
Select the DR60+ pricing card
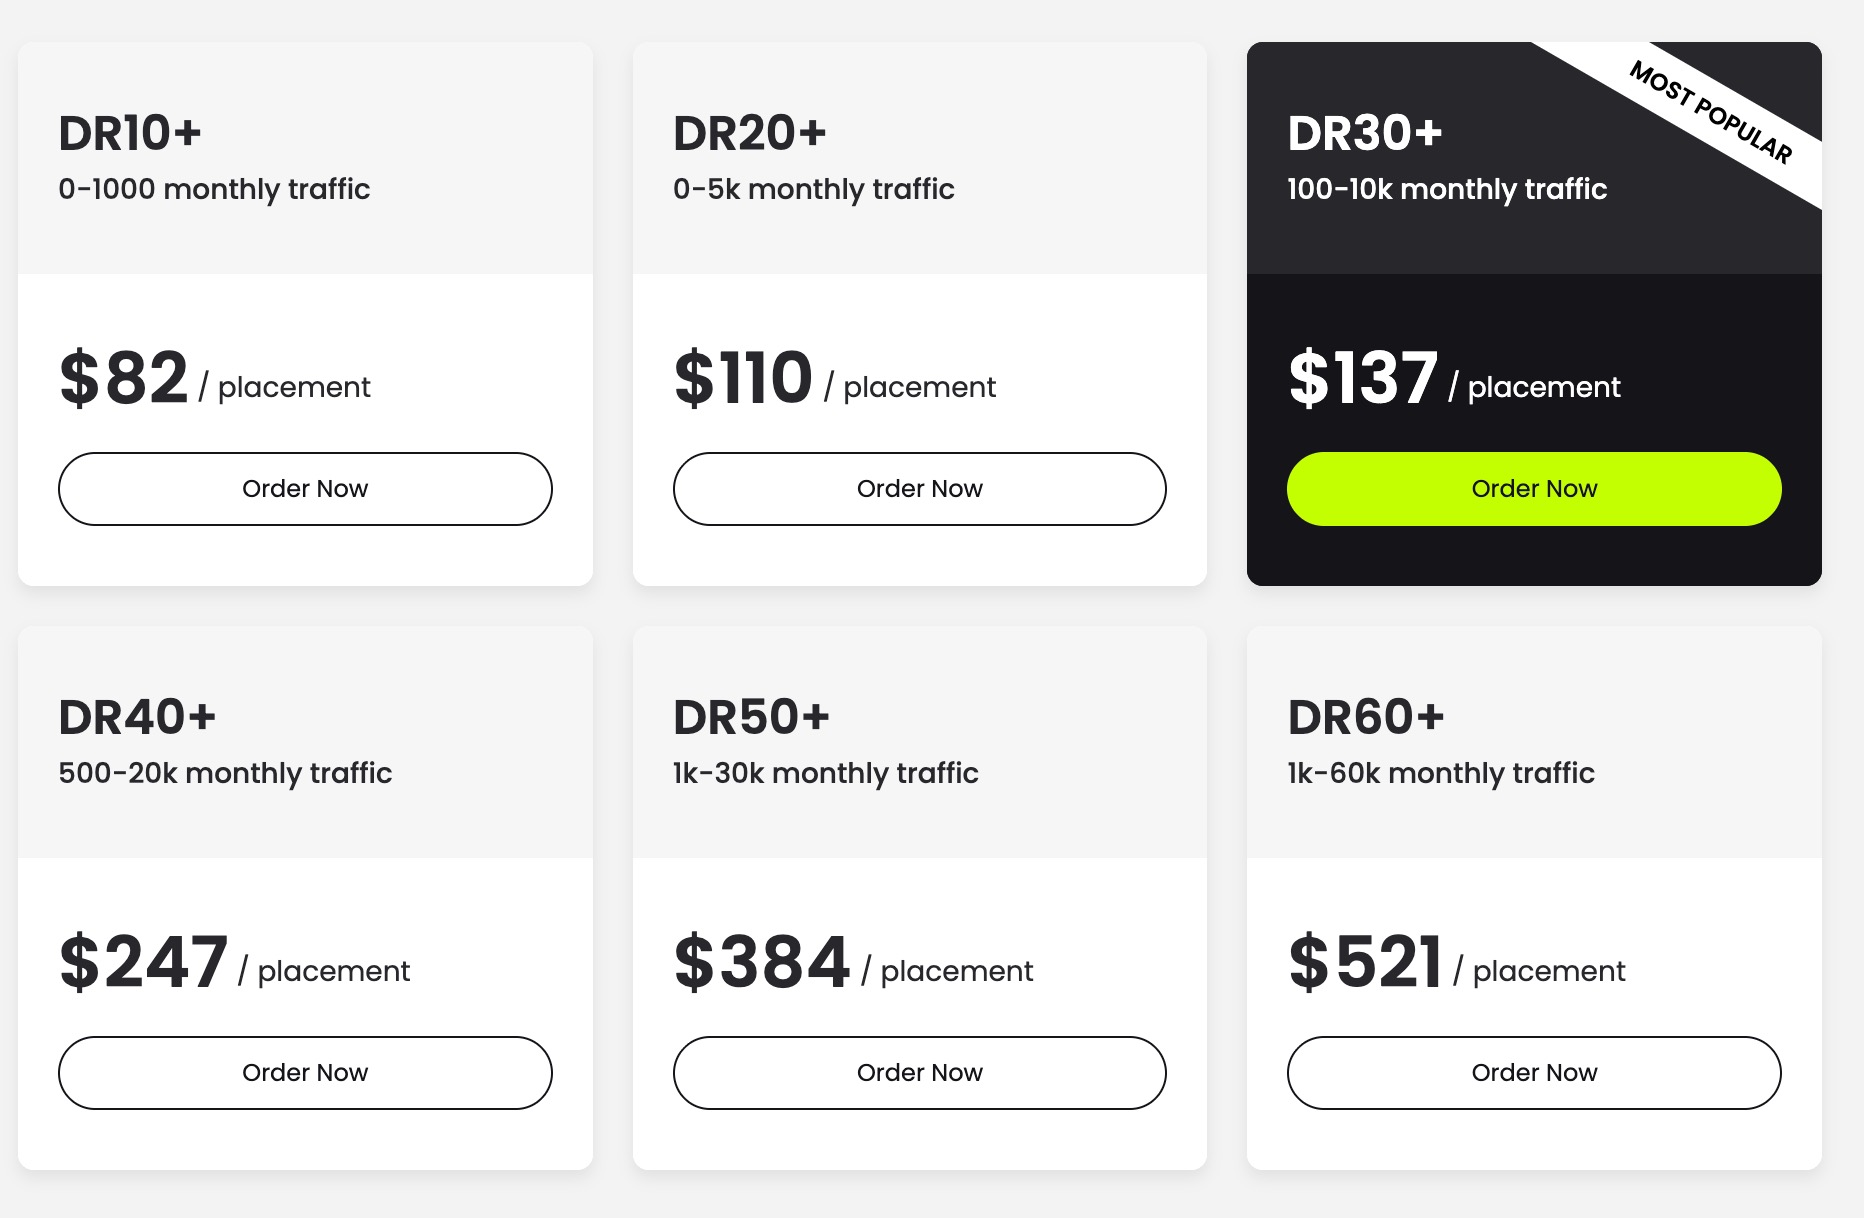[x=1533, y=895]
